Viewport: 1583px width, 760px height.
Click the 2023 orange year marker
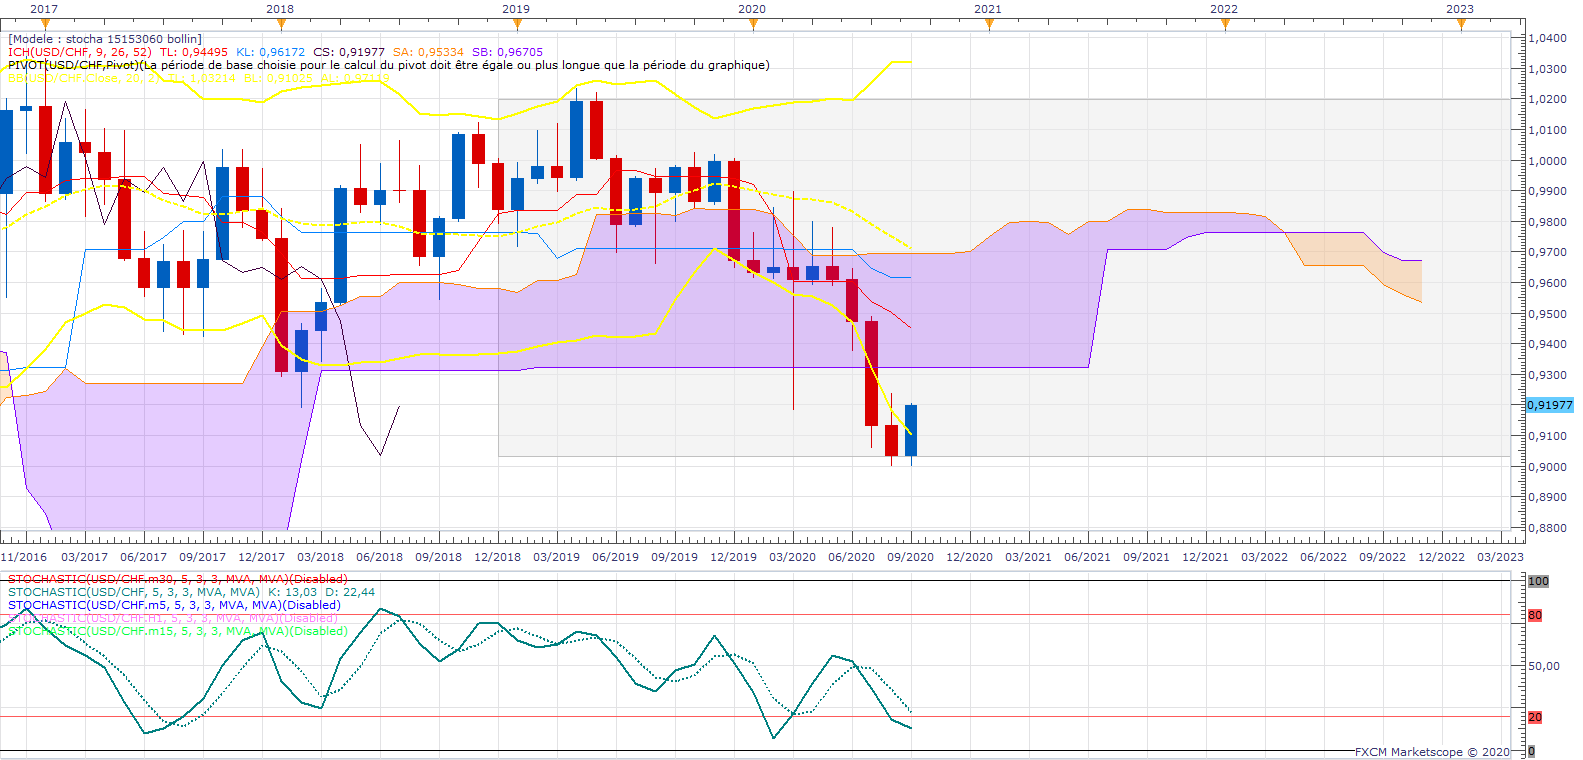pyautogui.click(x=1461, y=24)
